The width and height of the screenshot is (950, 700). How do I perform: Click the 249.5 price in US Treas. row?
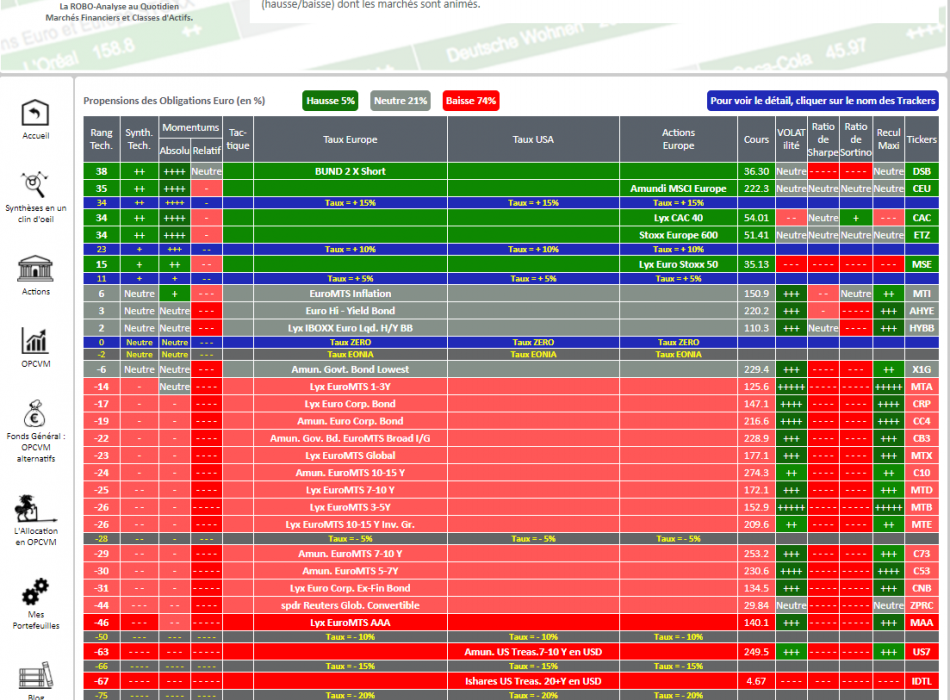756,652
